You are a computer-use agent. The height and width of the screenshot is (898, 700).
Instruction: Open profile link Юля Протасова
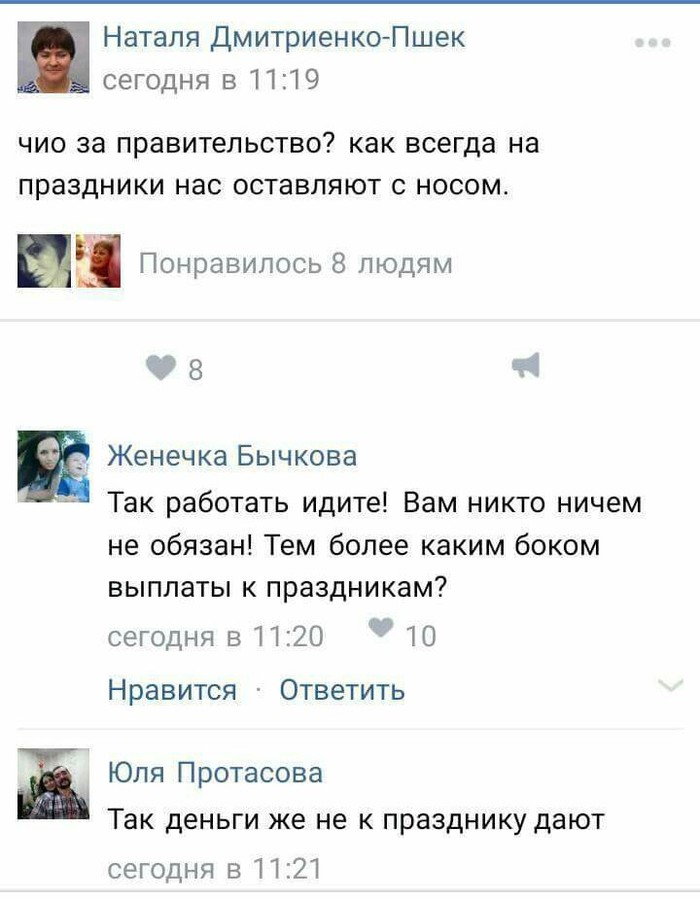(x=215, y=773)
